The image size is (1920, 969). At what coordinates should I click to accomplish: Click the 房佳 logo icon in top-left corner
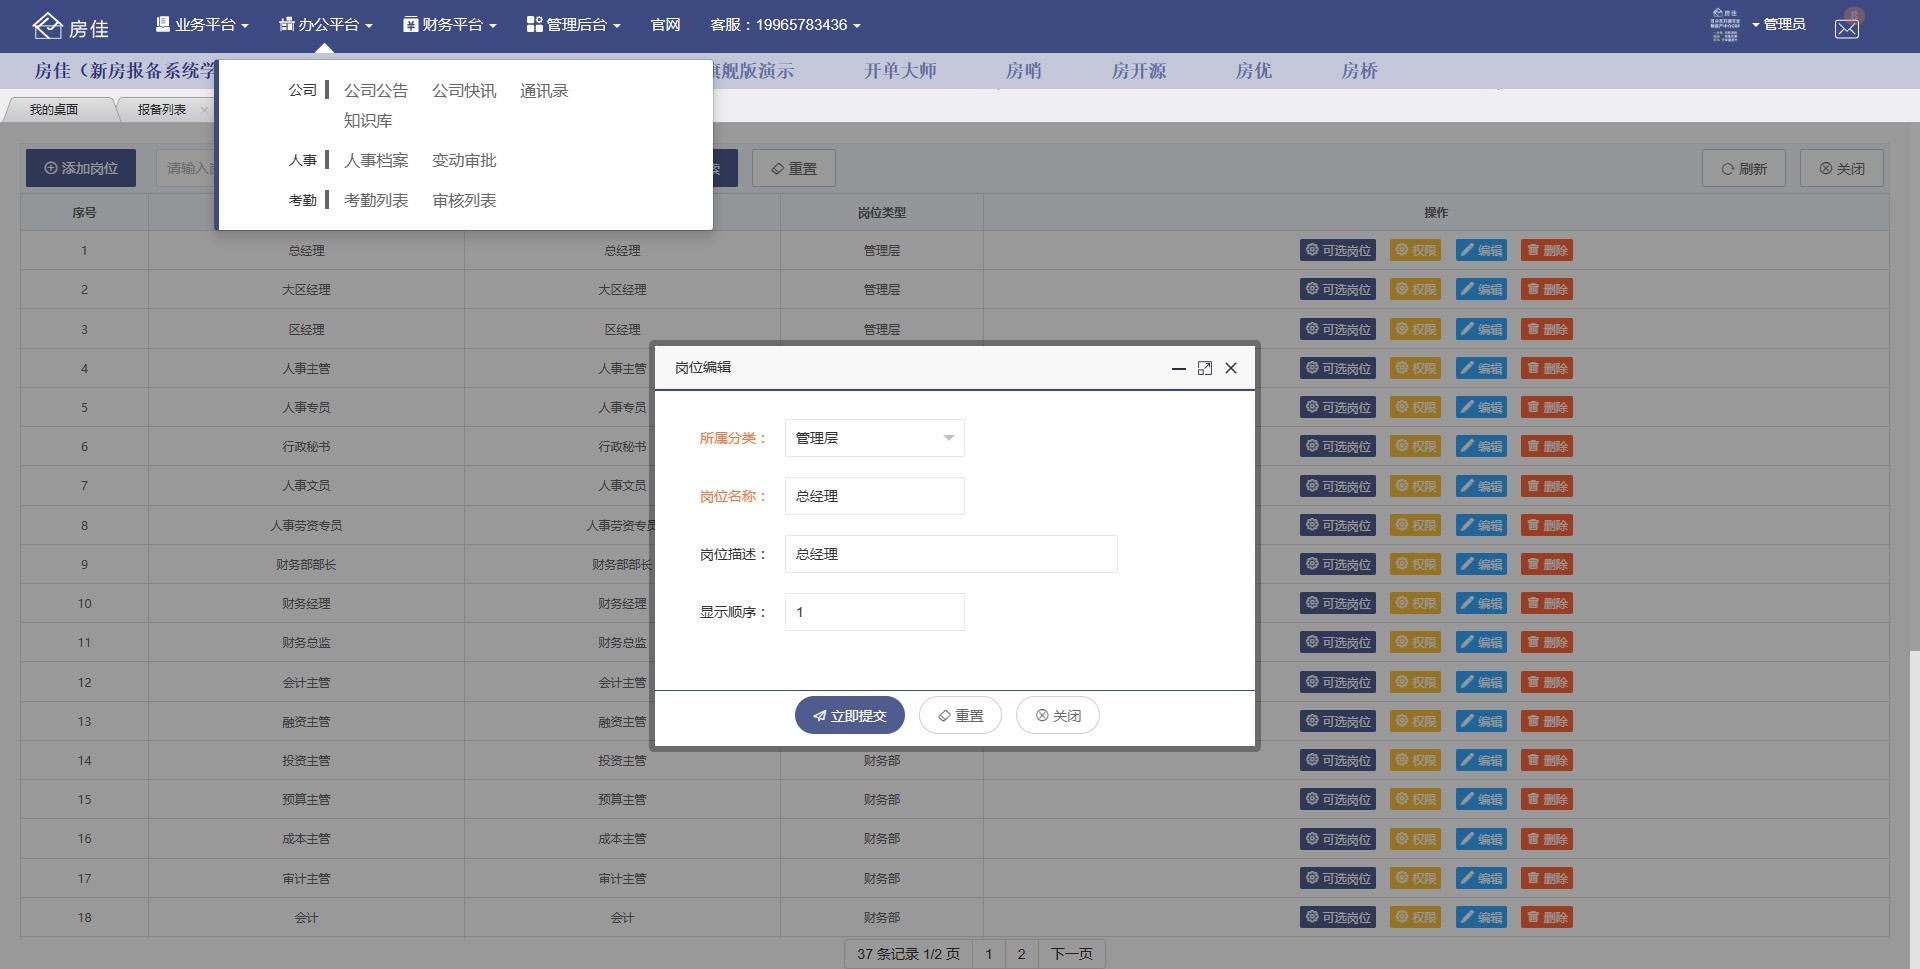48,26
